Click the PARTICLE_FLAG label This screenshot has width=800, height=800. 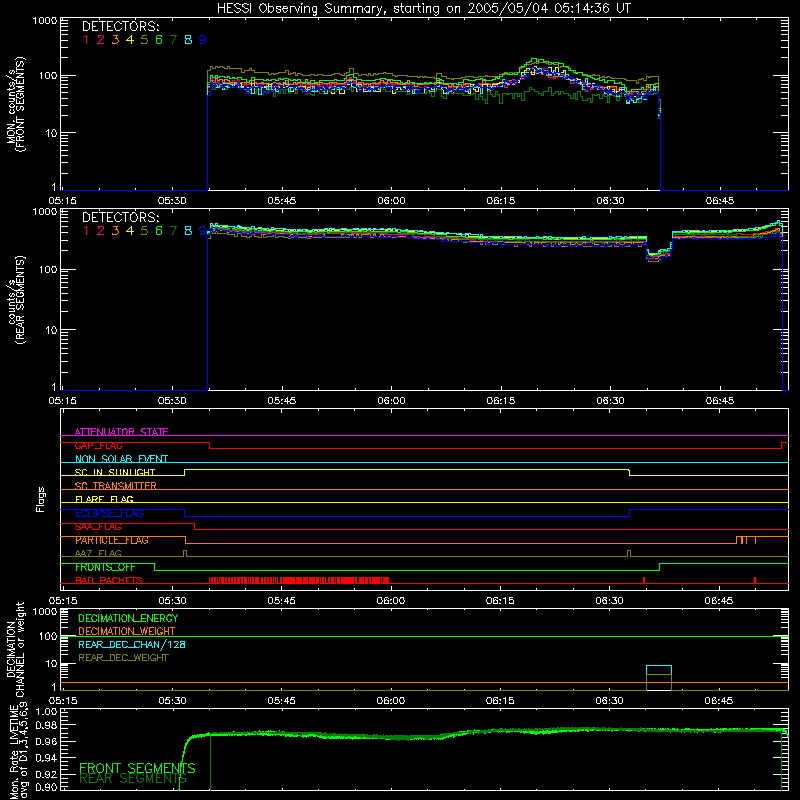pyautogui.click(x=112, y=540)
